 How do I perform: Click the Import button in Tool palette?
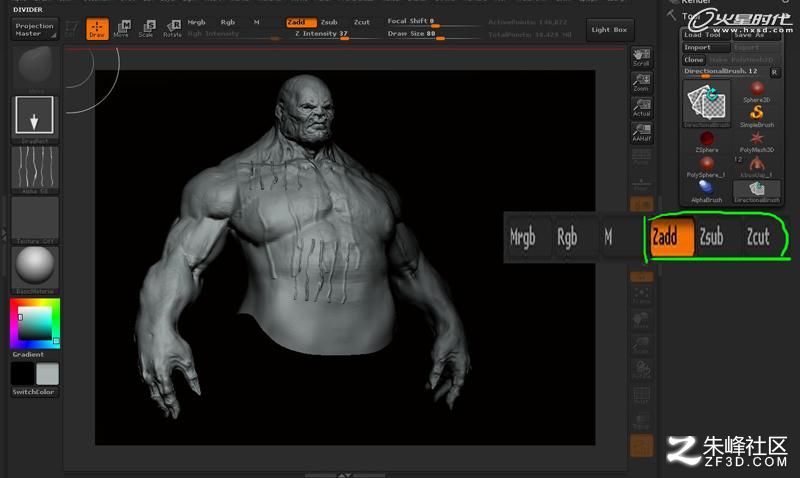point(707,47)
